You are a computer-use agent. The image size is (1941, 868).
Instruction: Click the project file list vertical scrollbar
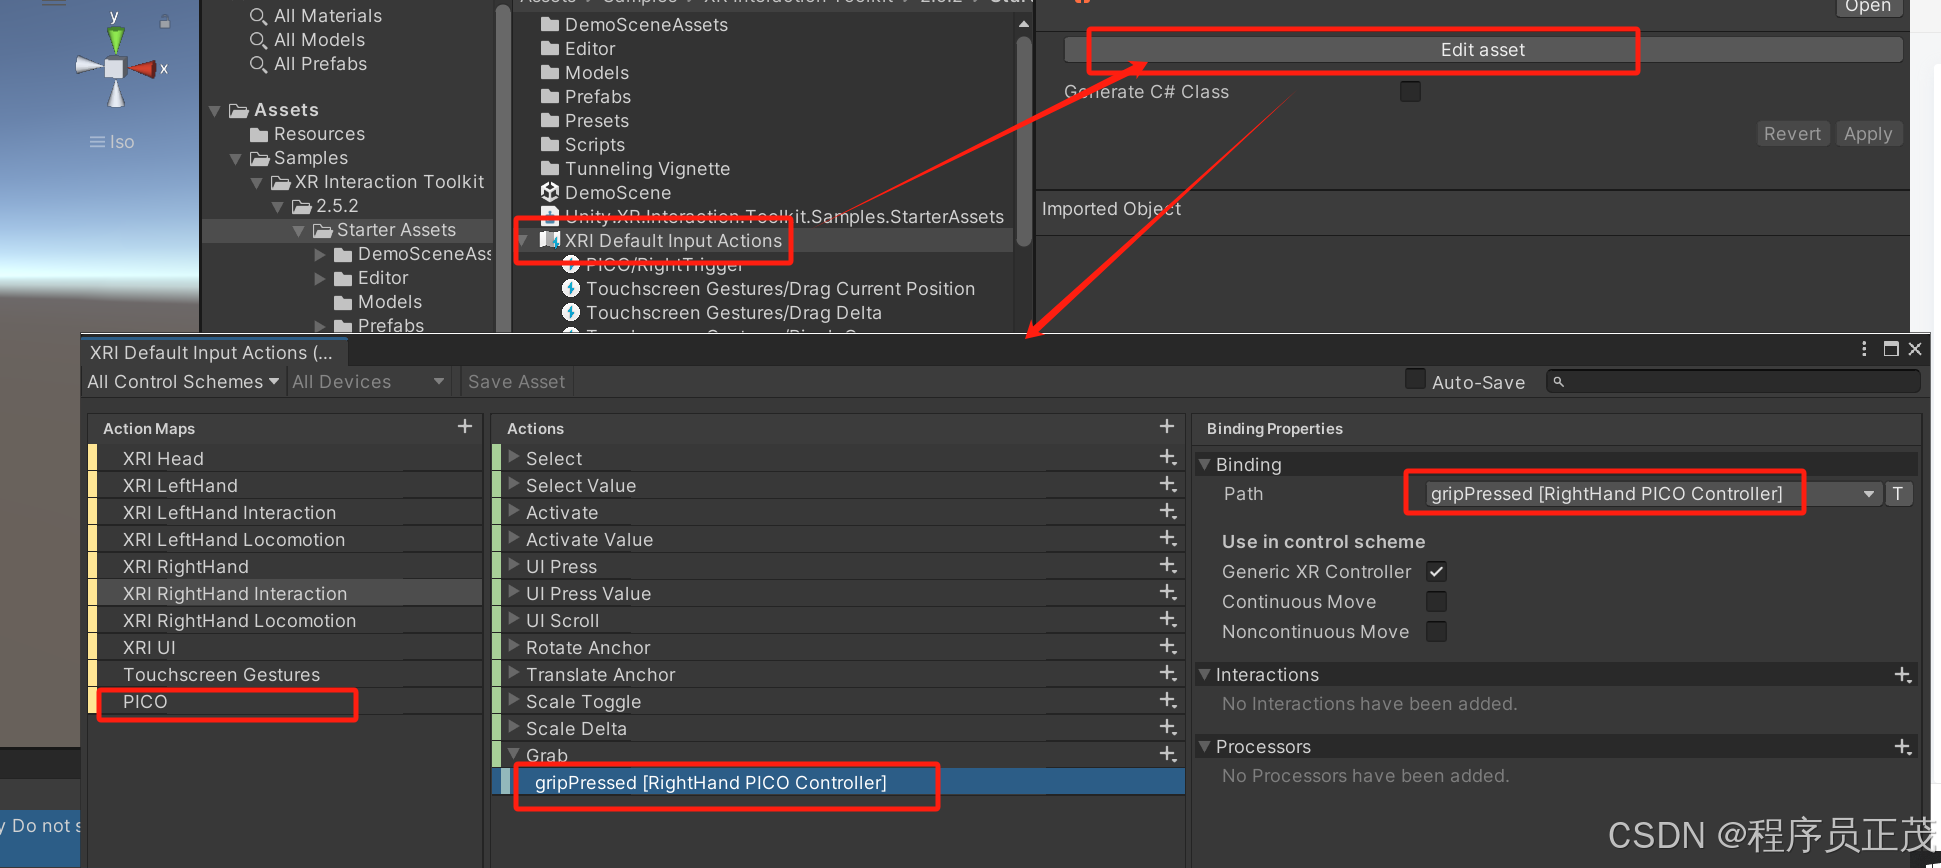(1023, 140)
